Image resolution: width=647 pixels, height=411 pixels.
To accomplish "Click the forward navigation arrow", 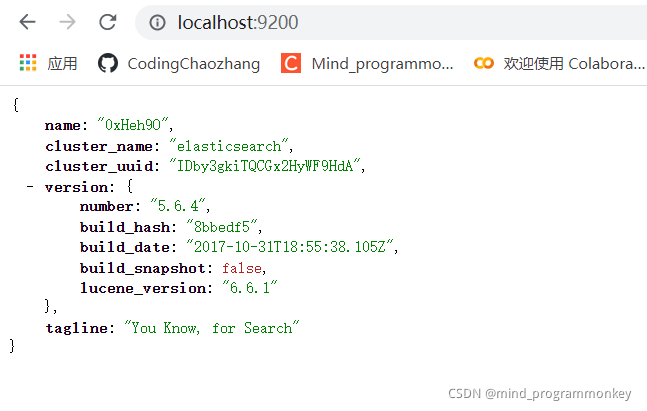I will [x=68, y=22].
